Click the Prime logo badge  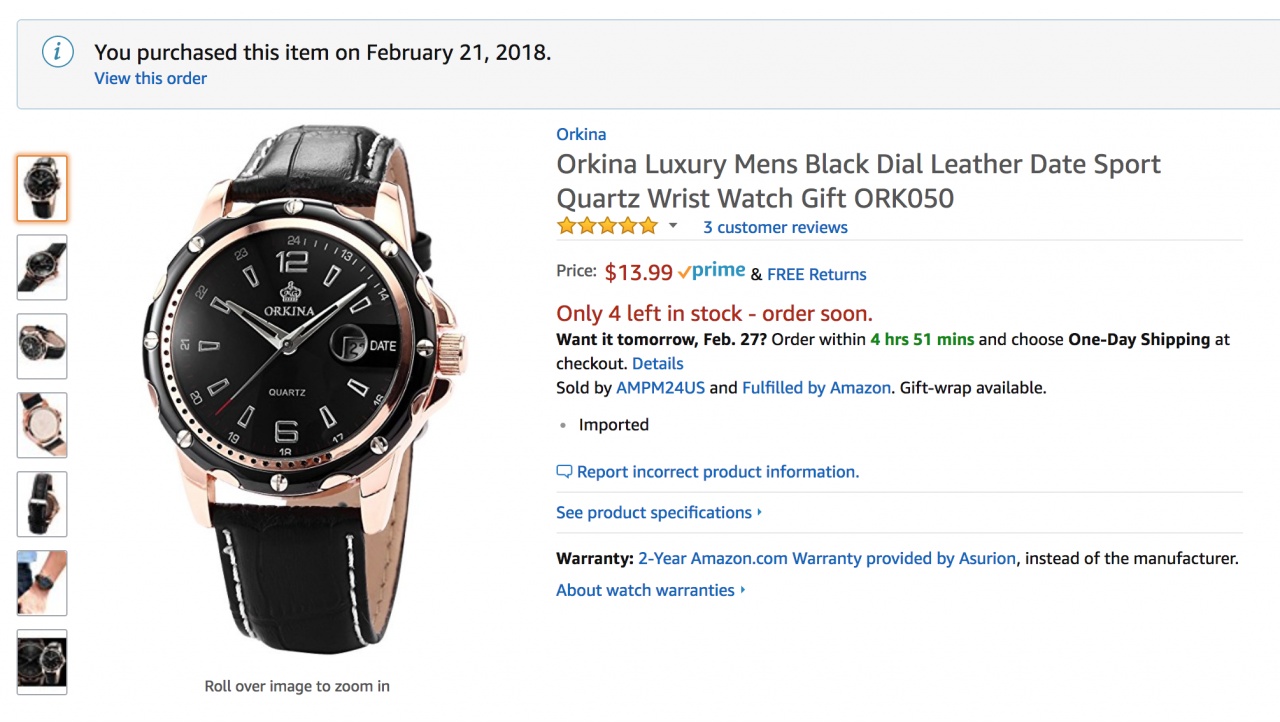[711, 271]
